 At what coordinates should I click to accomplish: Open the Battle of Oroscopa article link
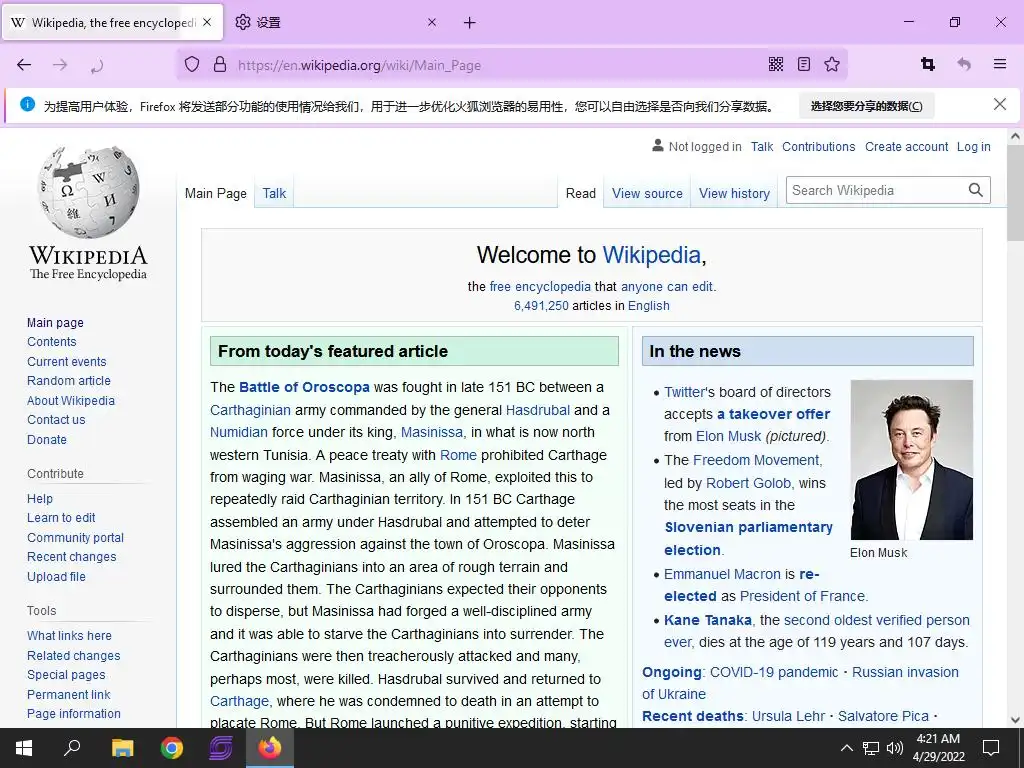[x=304, y=387]
